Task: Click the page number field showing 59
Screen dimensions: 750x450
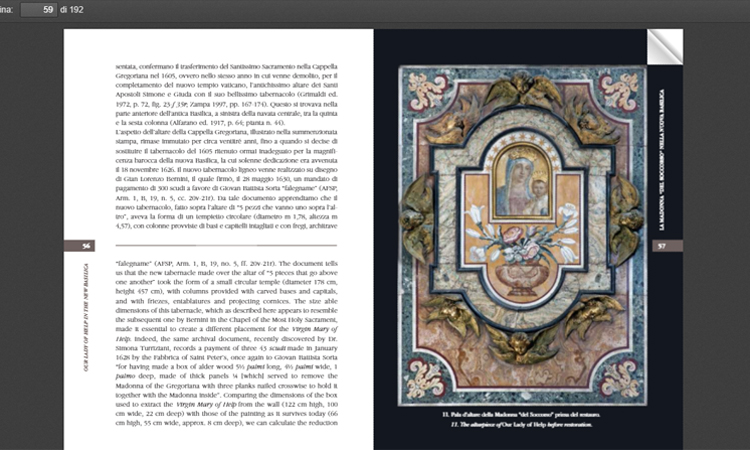Action: 39,10
